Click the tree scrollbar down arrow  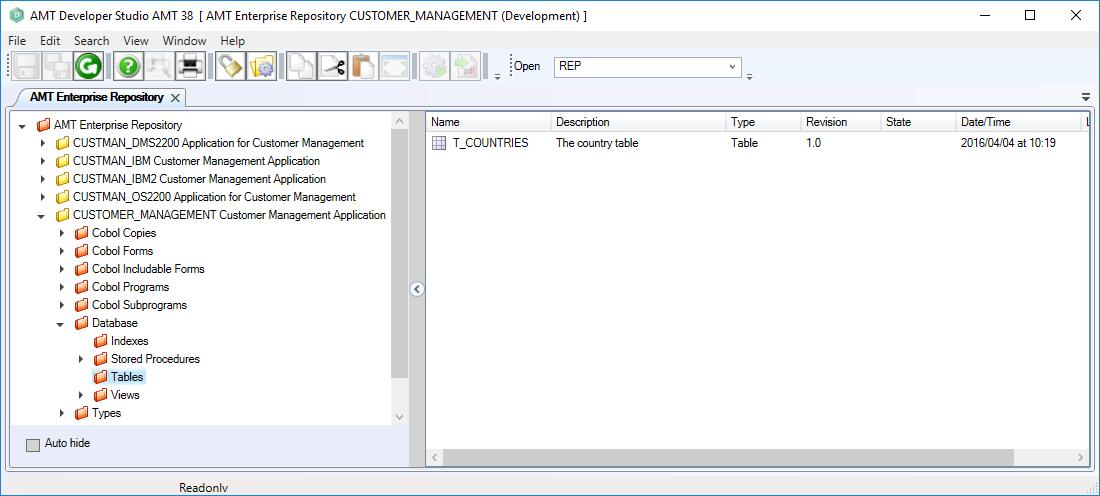[399, 417]
